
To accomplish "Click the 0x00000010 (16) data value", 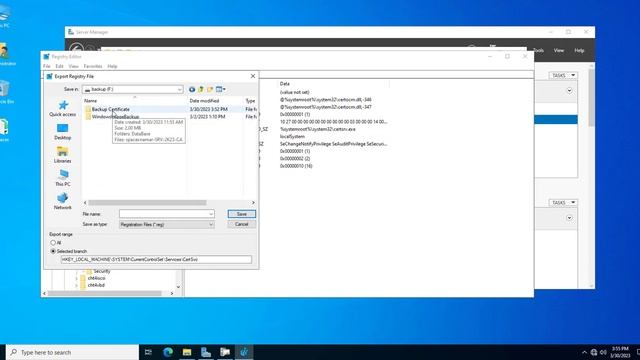I will (296, 166).
